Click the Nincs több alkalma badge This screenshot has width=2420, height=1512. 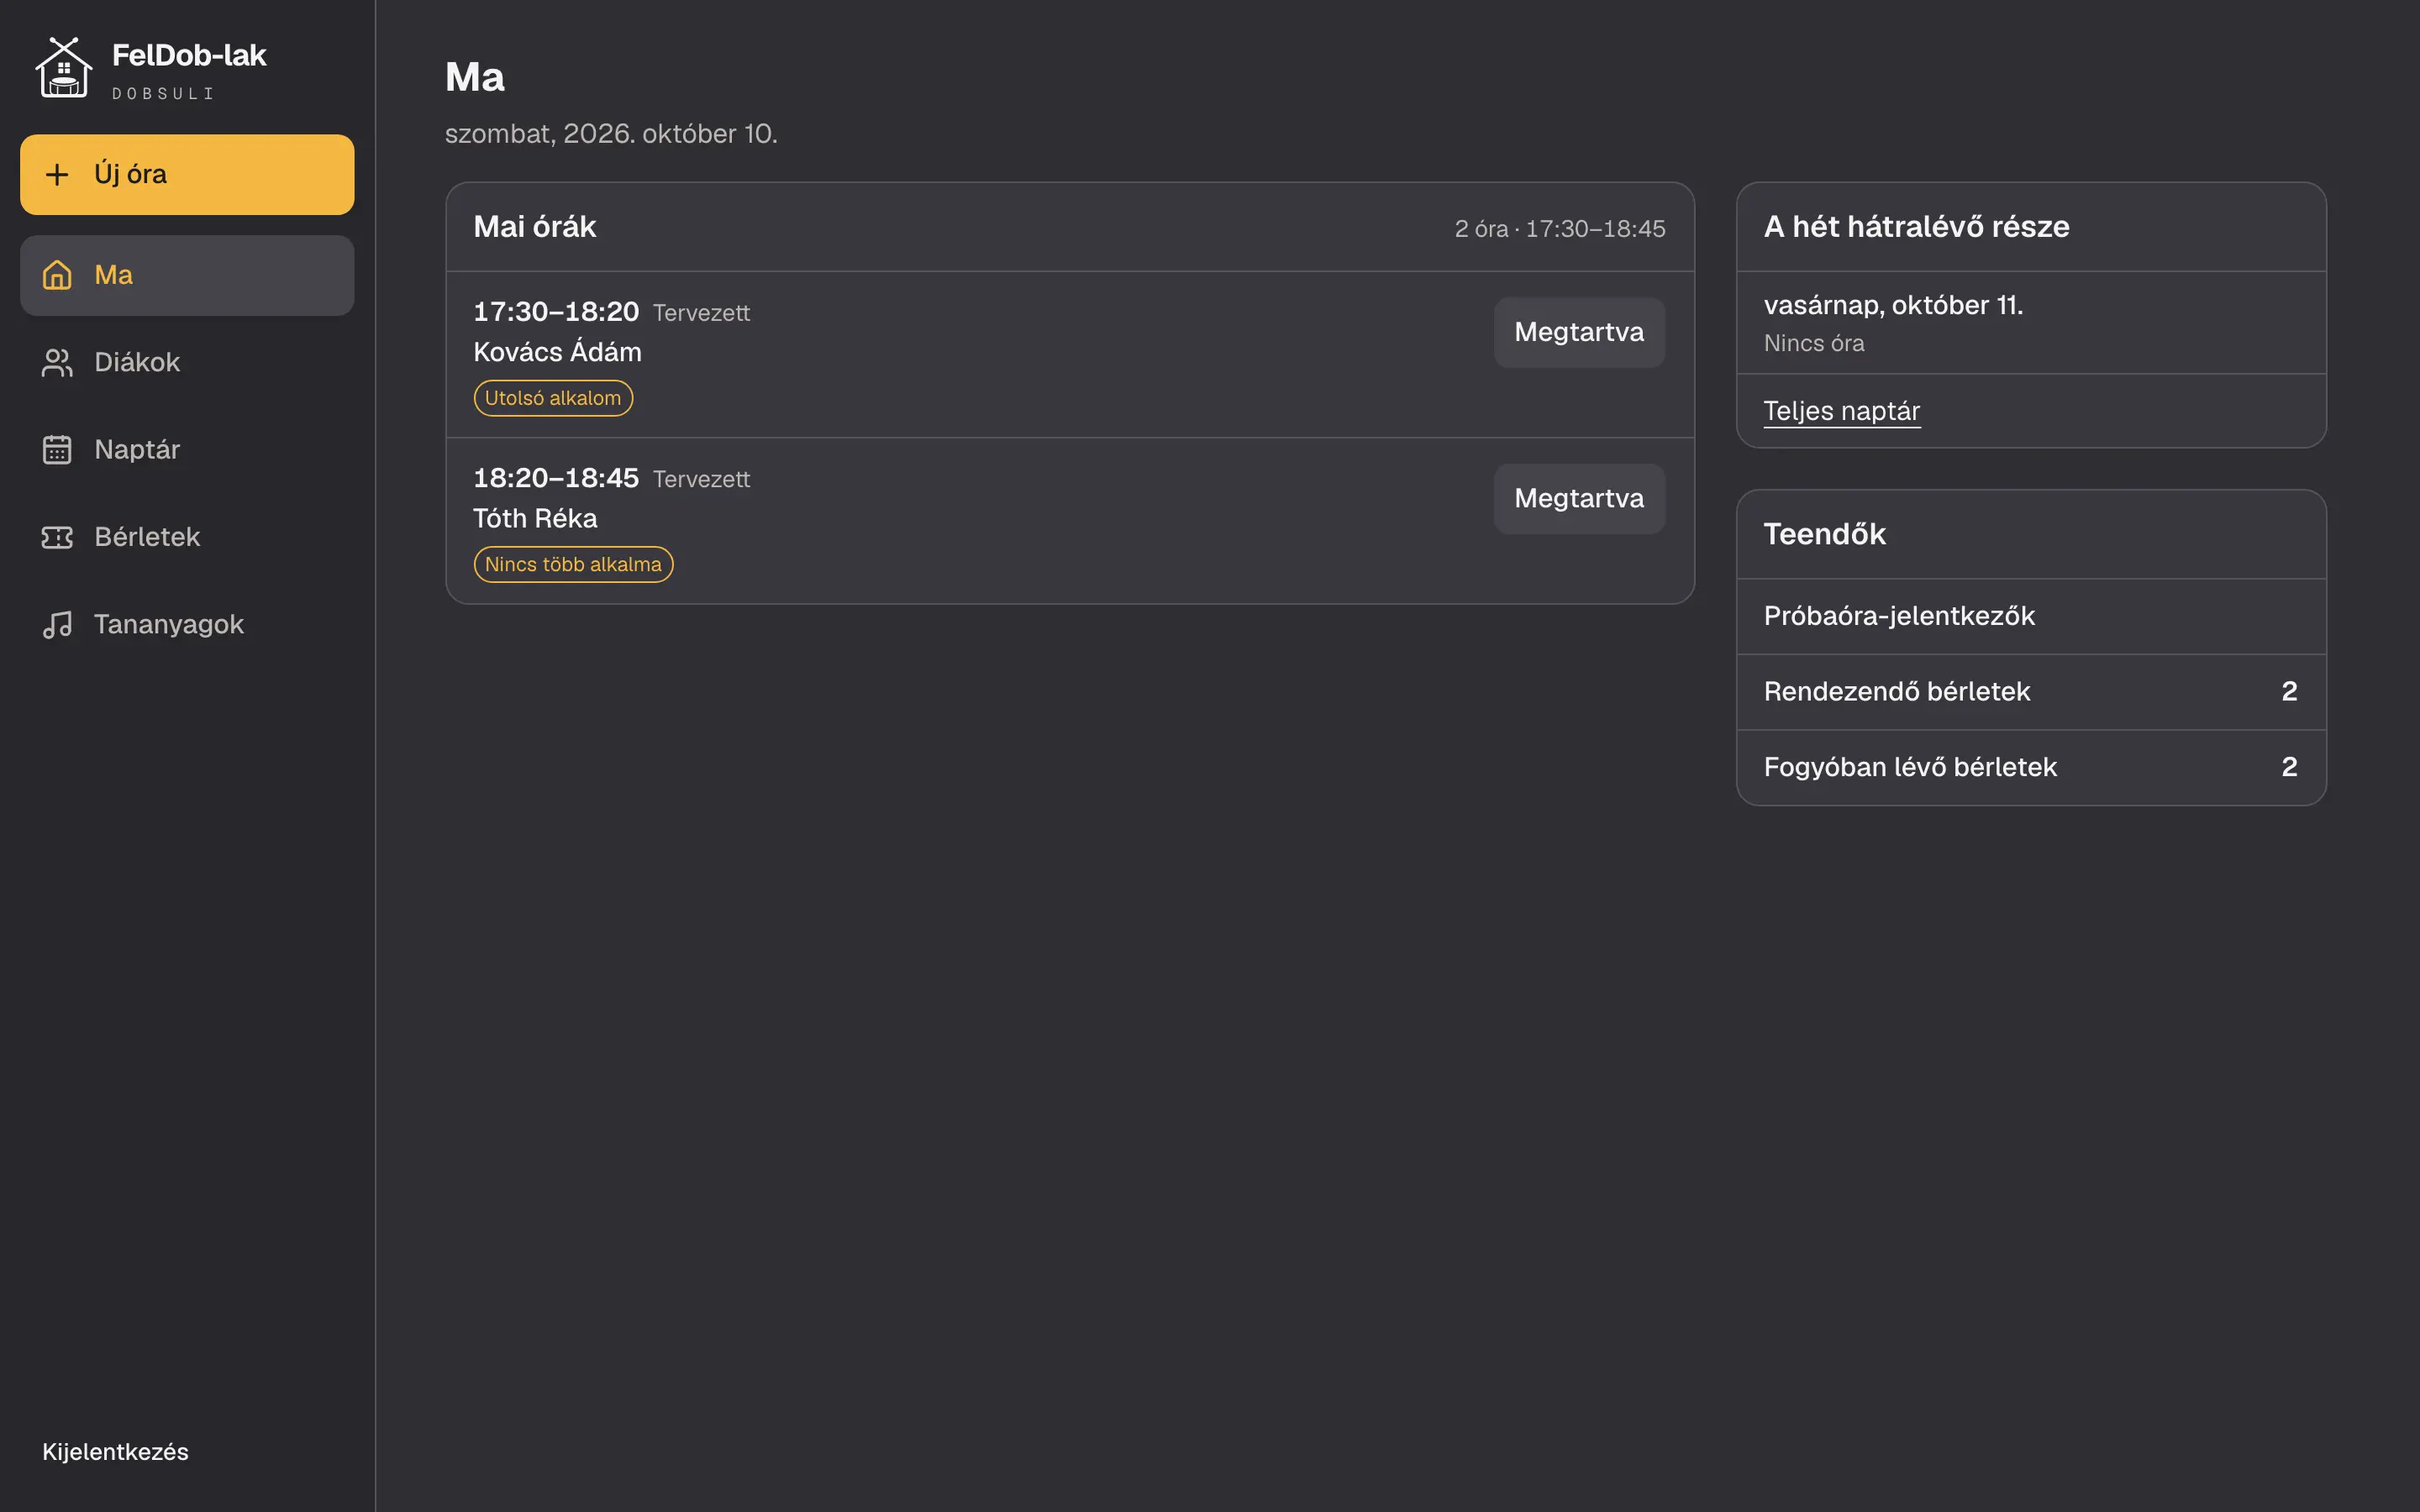(x=573, y=564)
